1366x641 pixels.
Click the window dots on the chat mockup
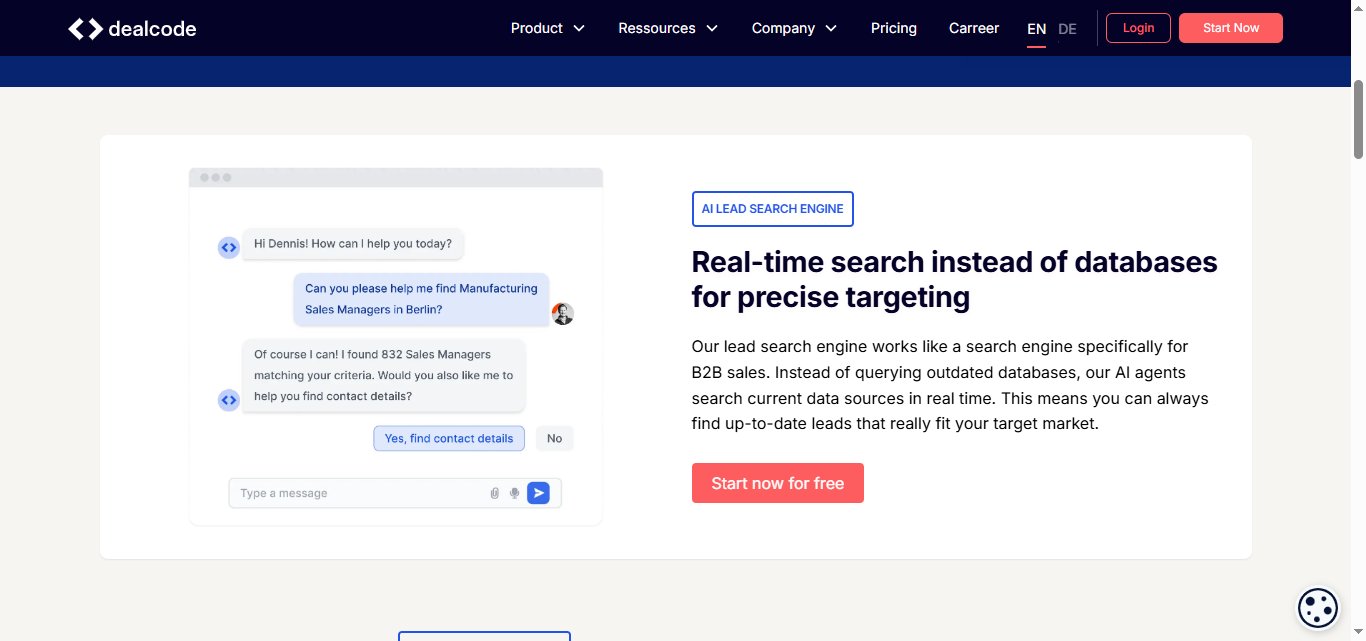(x=215, y=176)
